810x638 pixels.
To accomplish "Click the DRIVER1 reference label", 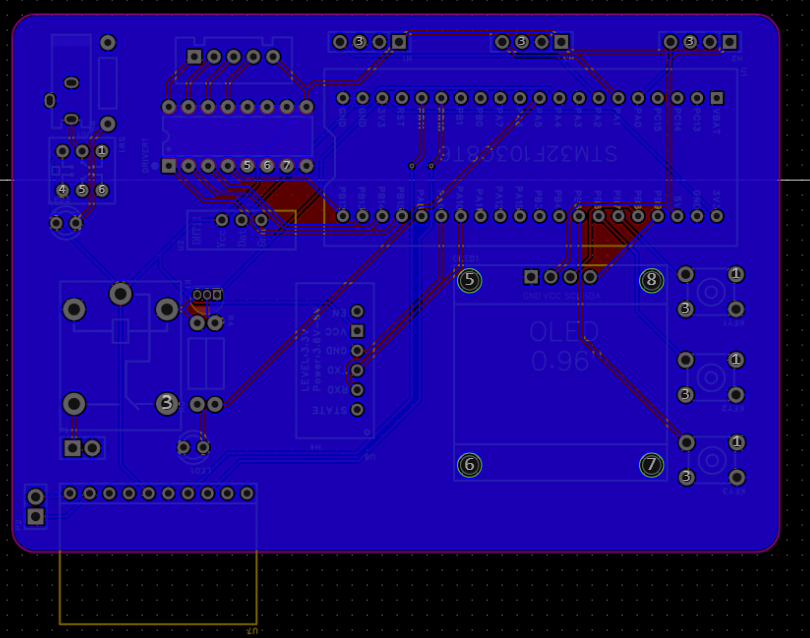I will (145, 155).
